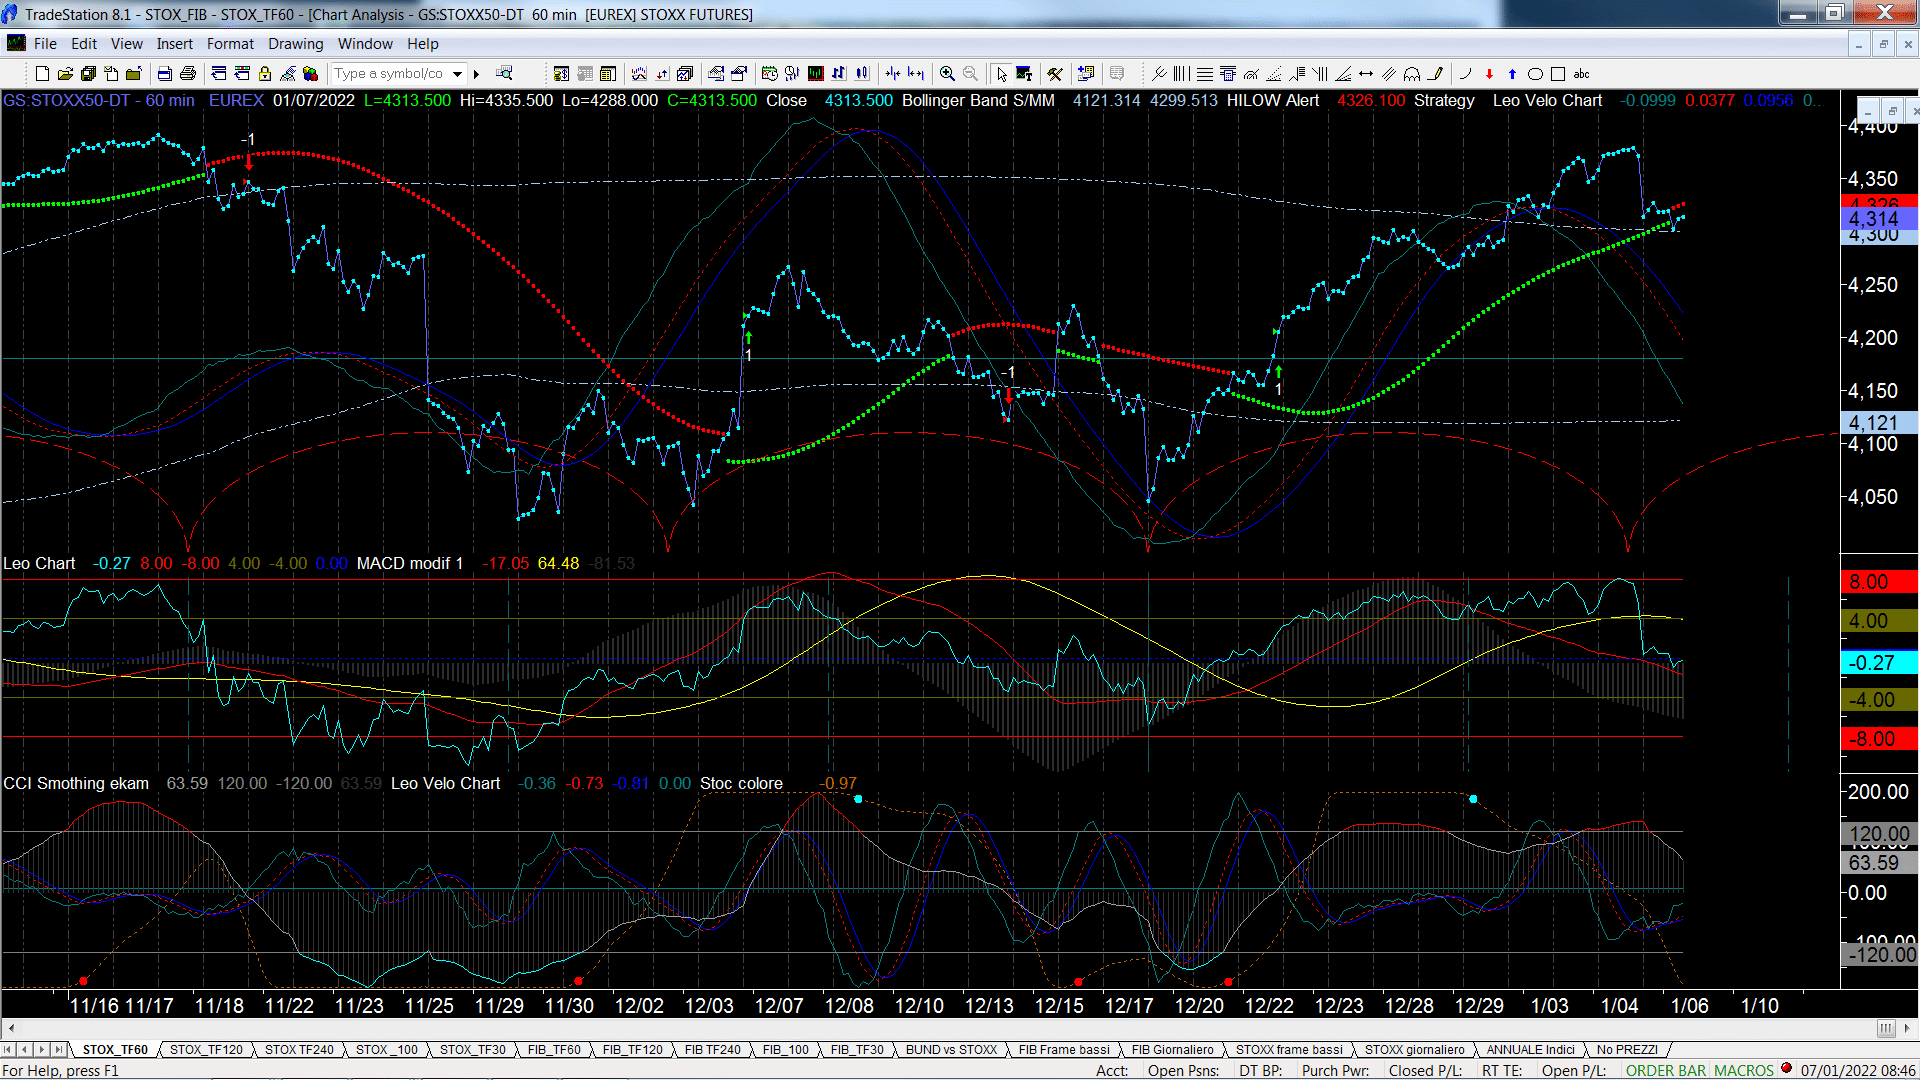The image size is (1920, 1080).
Task: Click the space bars closer icon
Action: tap(893, 73)
